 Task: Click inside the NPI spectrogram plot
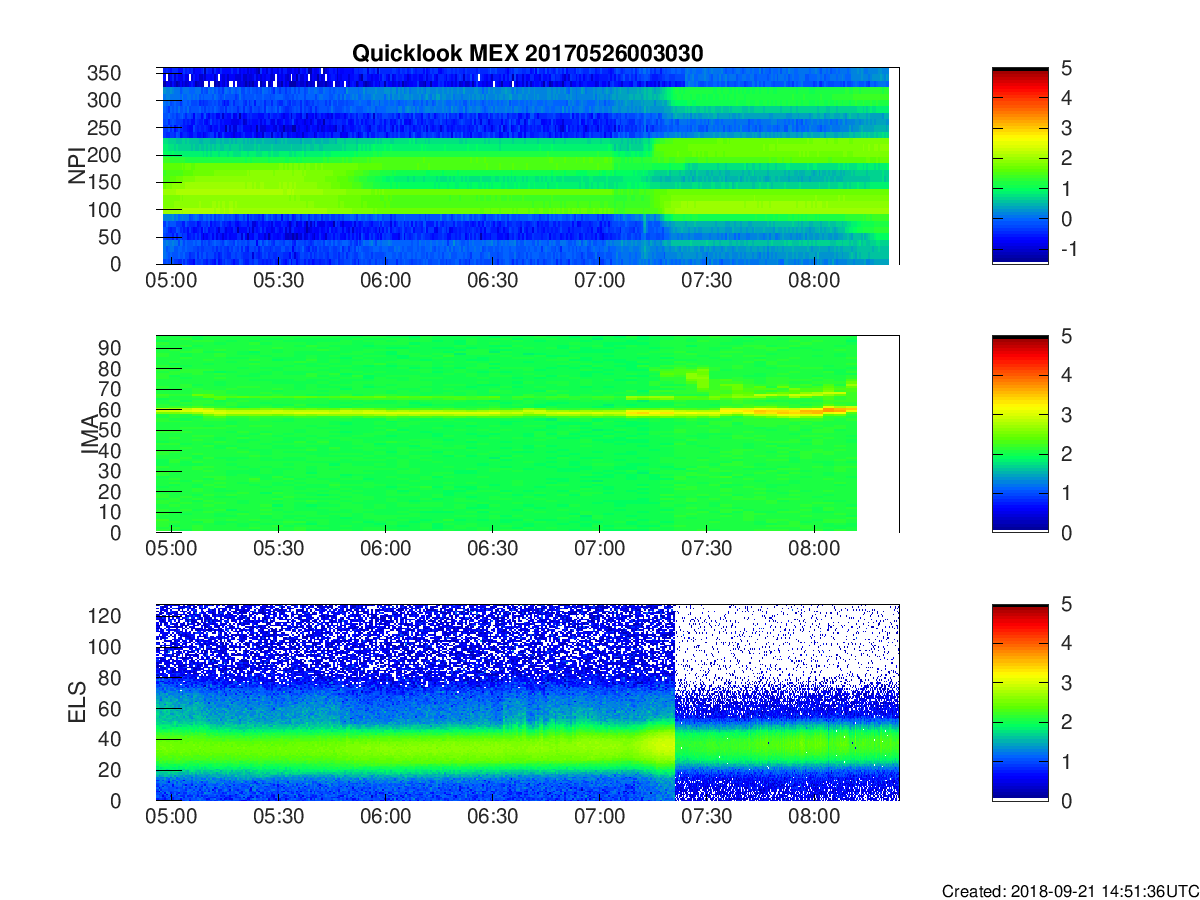tap(527, 166)
